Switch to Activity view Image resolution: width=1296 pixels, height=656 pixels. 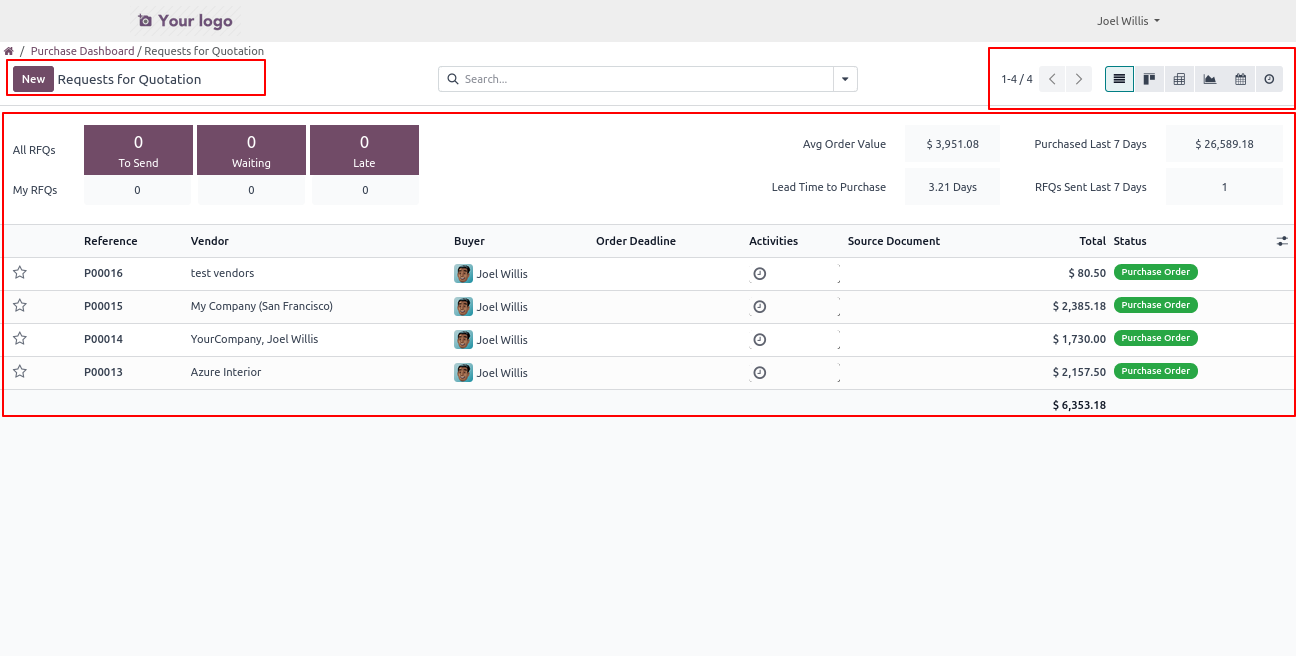[1269, 79]
